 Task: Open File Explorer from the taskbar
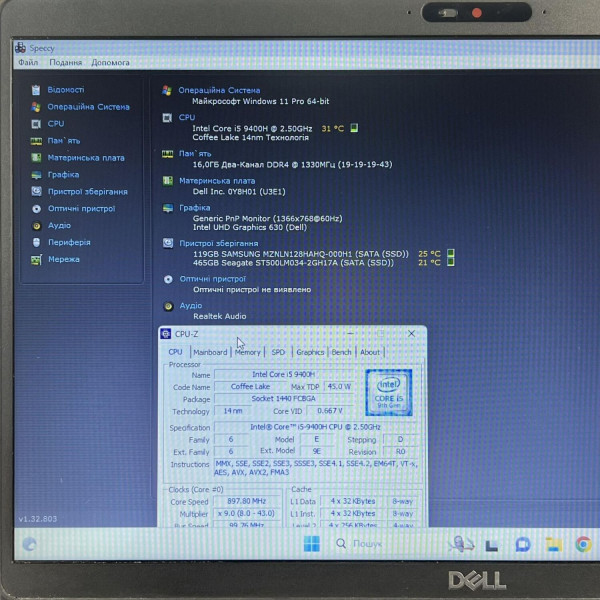[x=553, y=544]
